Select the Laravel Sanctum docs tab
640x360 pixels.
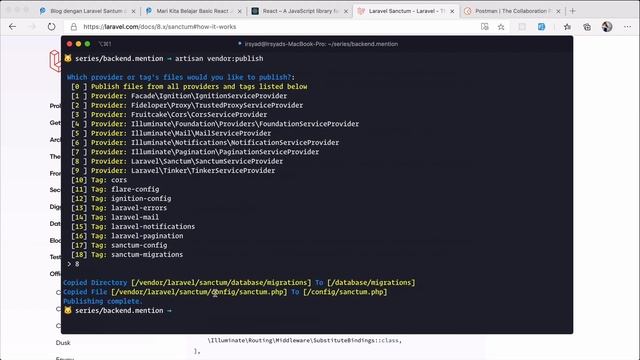[406, 11]
